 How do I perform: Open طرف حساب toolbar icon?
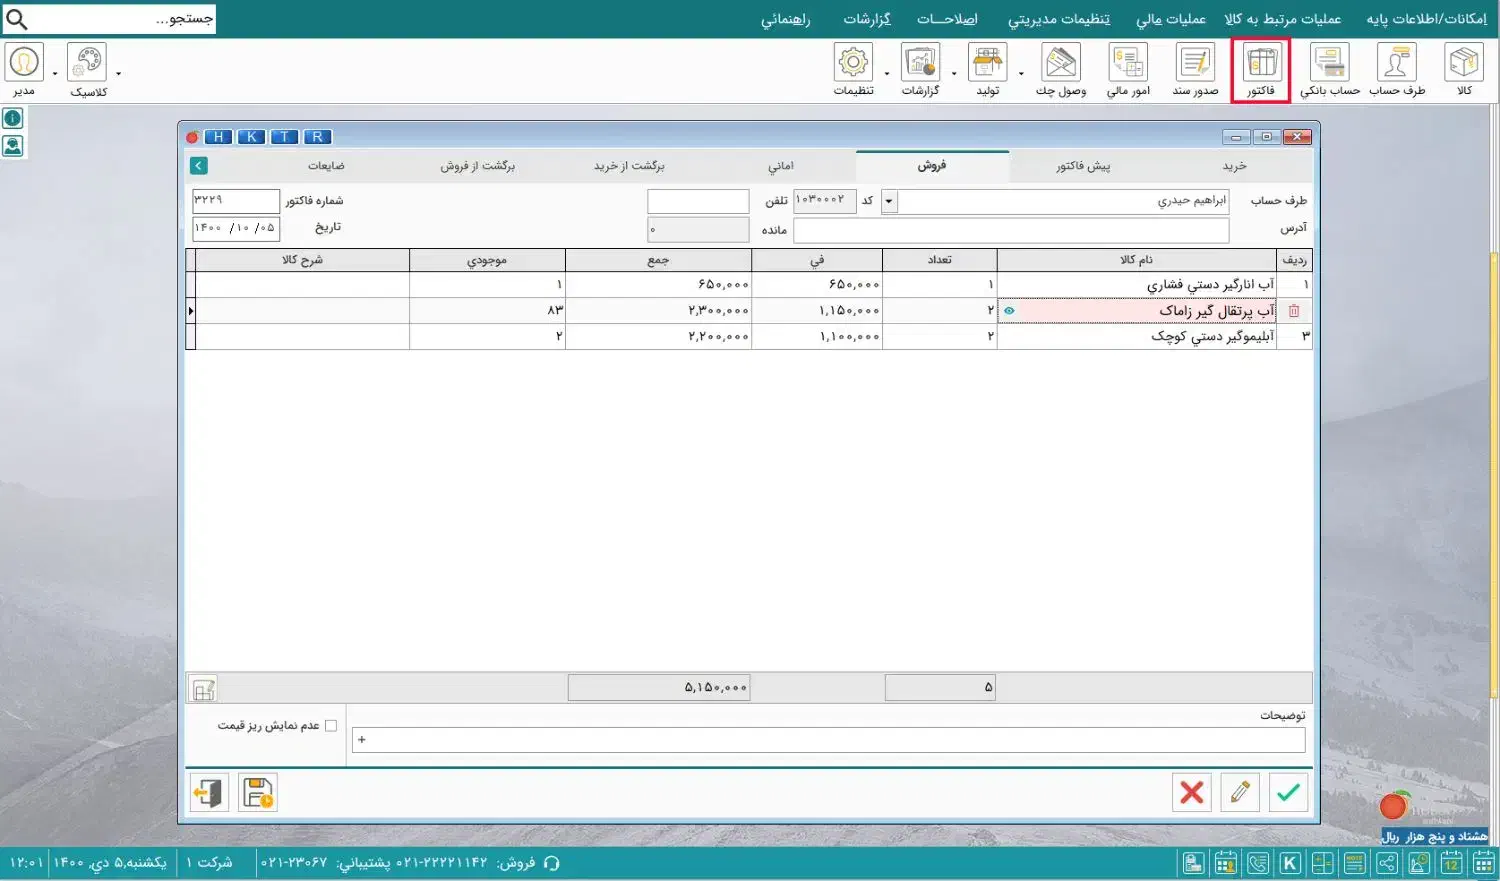[x=1396, y=64]
